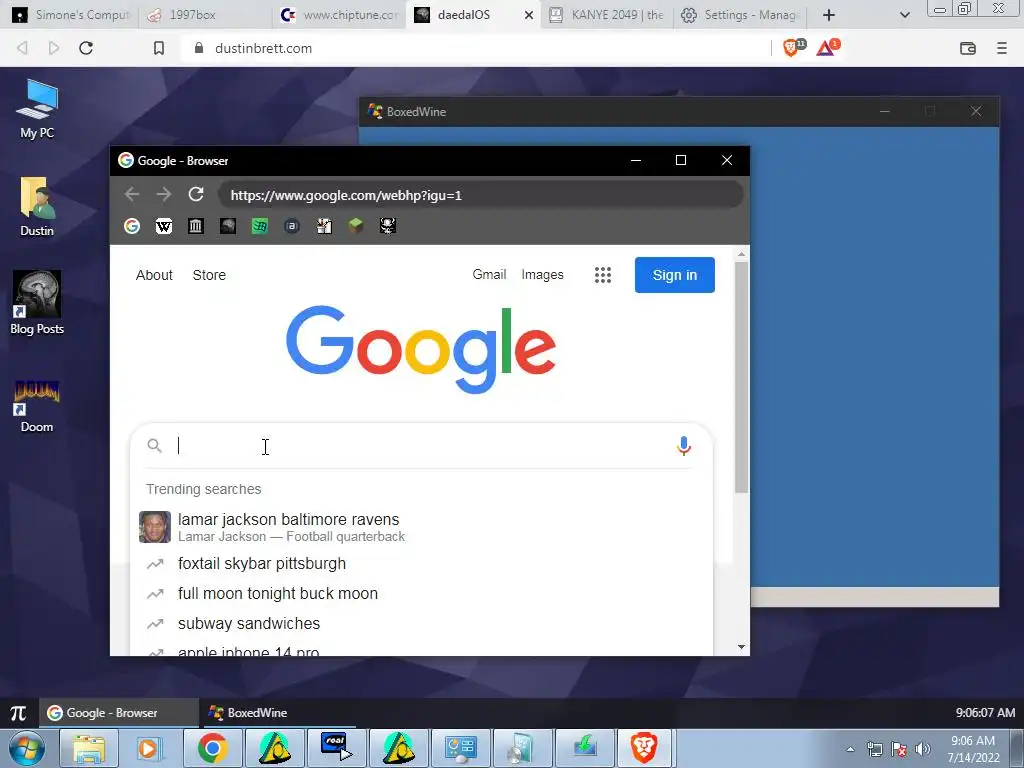The image size is (1024, 768).
Task: Open the Store link
Action: click(209, 275)
